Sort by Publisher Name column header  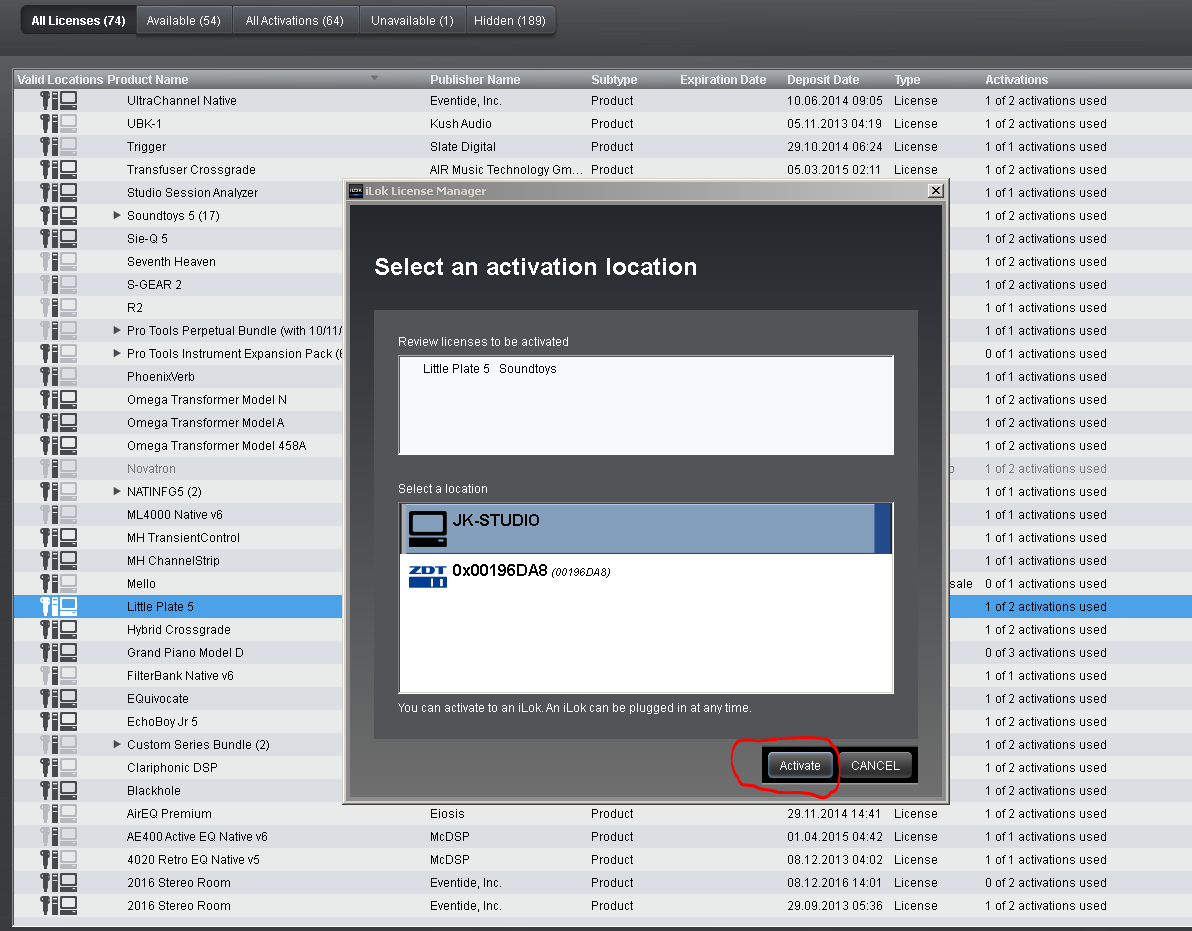[475, 80]
